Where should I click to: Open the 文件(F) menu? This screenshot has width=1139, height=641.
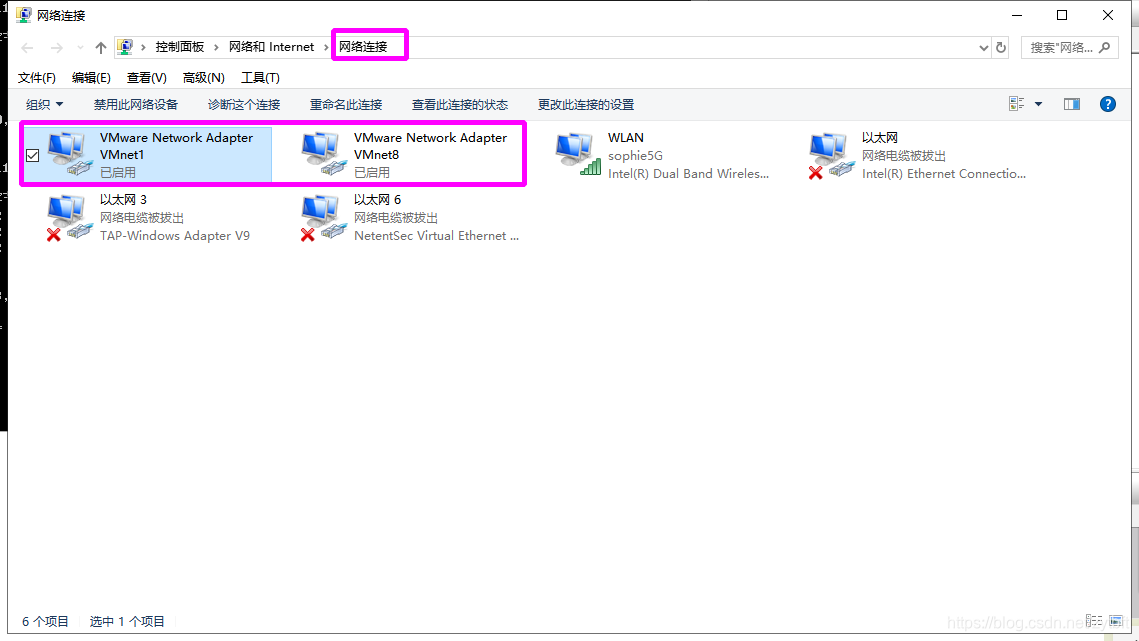(36, 78)
